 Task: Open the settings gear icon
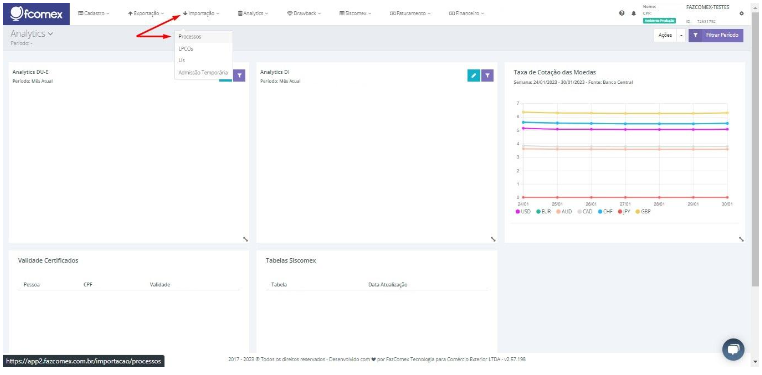point(742,14)
